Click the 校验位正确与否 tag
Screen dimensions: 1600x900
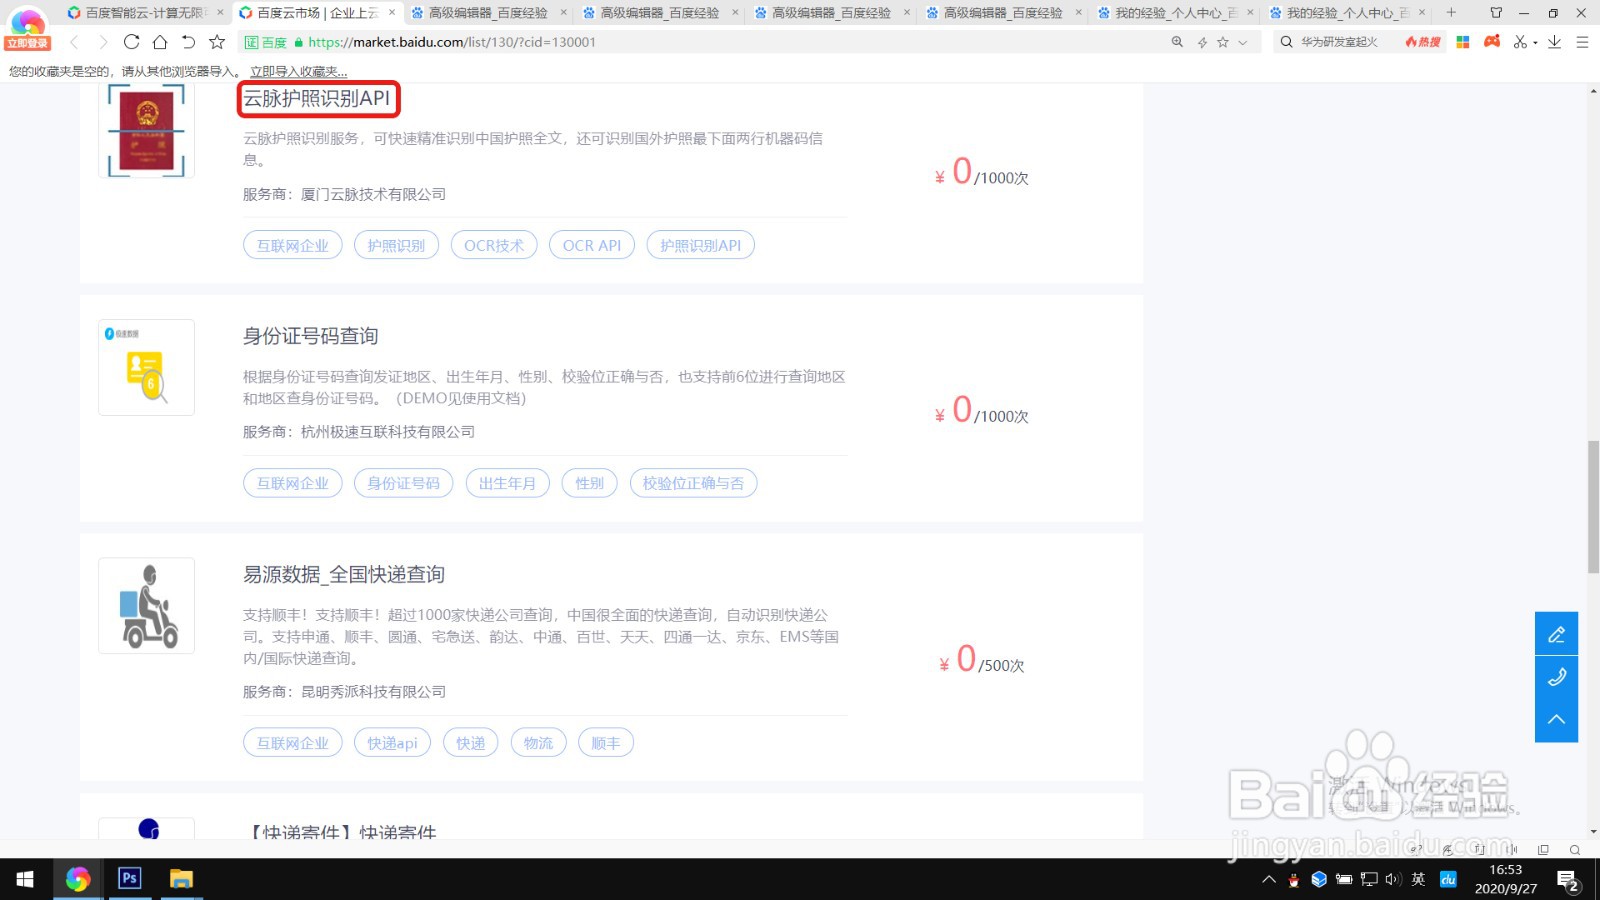click(x=694, y=483)
